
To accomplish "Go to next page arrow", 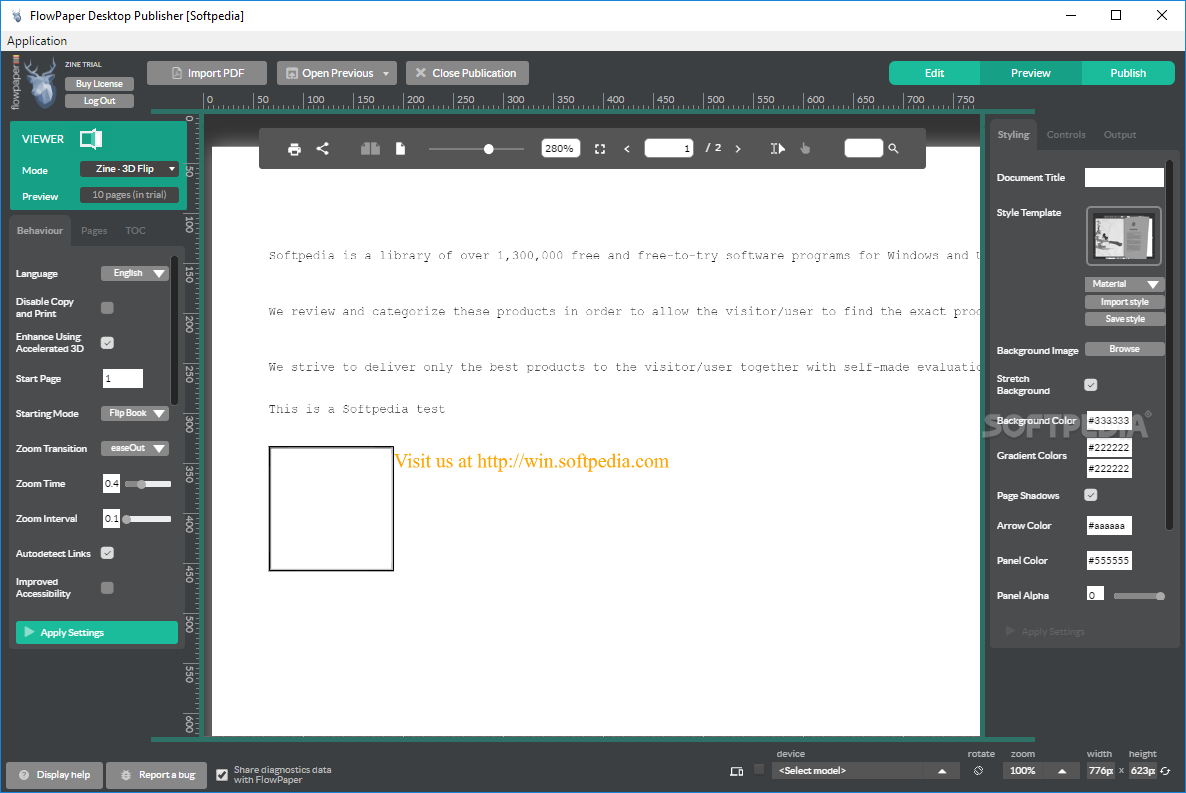I will (737, 149).
